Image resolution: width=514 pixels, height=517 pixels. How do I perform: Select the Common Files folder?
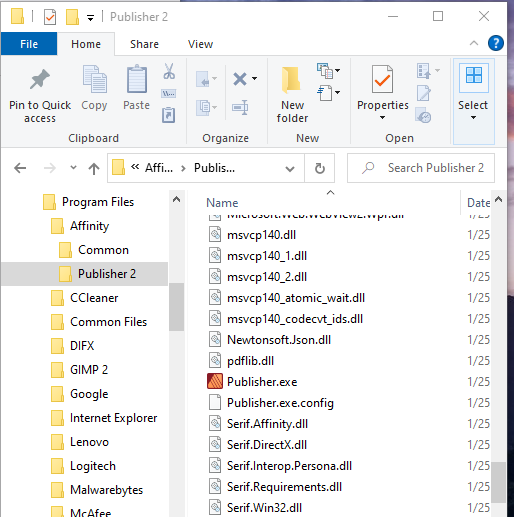point(108,322)
